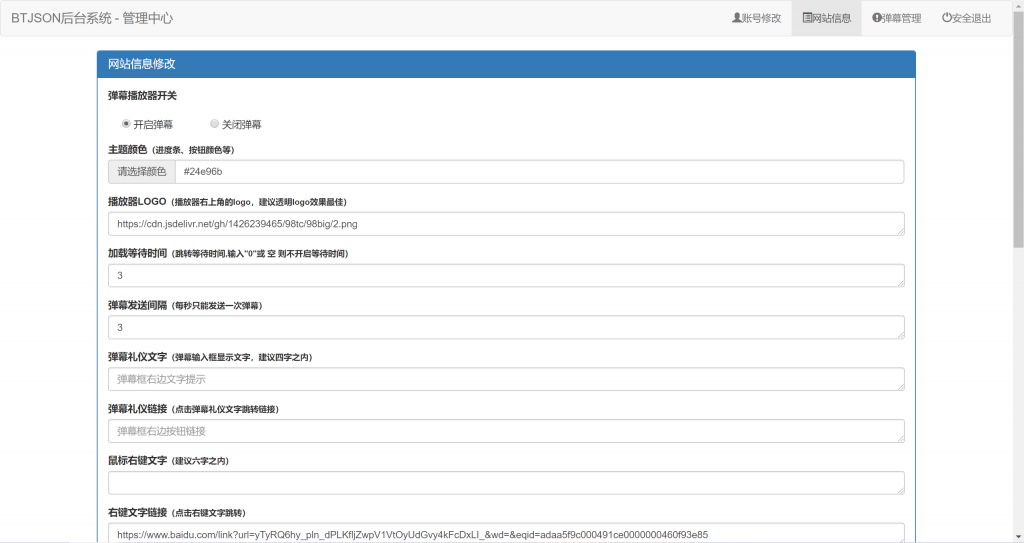The height and width of the screenshot is (543, 1024).
Task: Click the user icon beside 账号修改
Action: [737, 18]
